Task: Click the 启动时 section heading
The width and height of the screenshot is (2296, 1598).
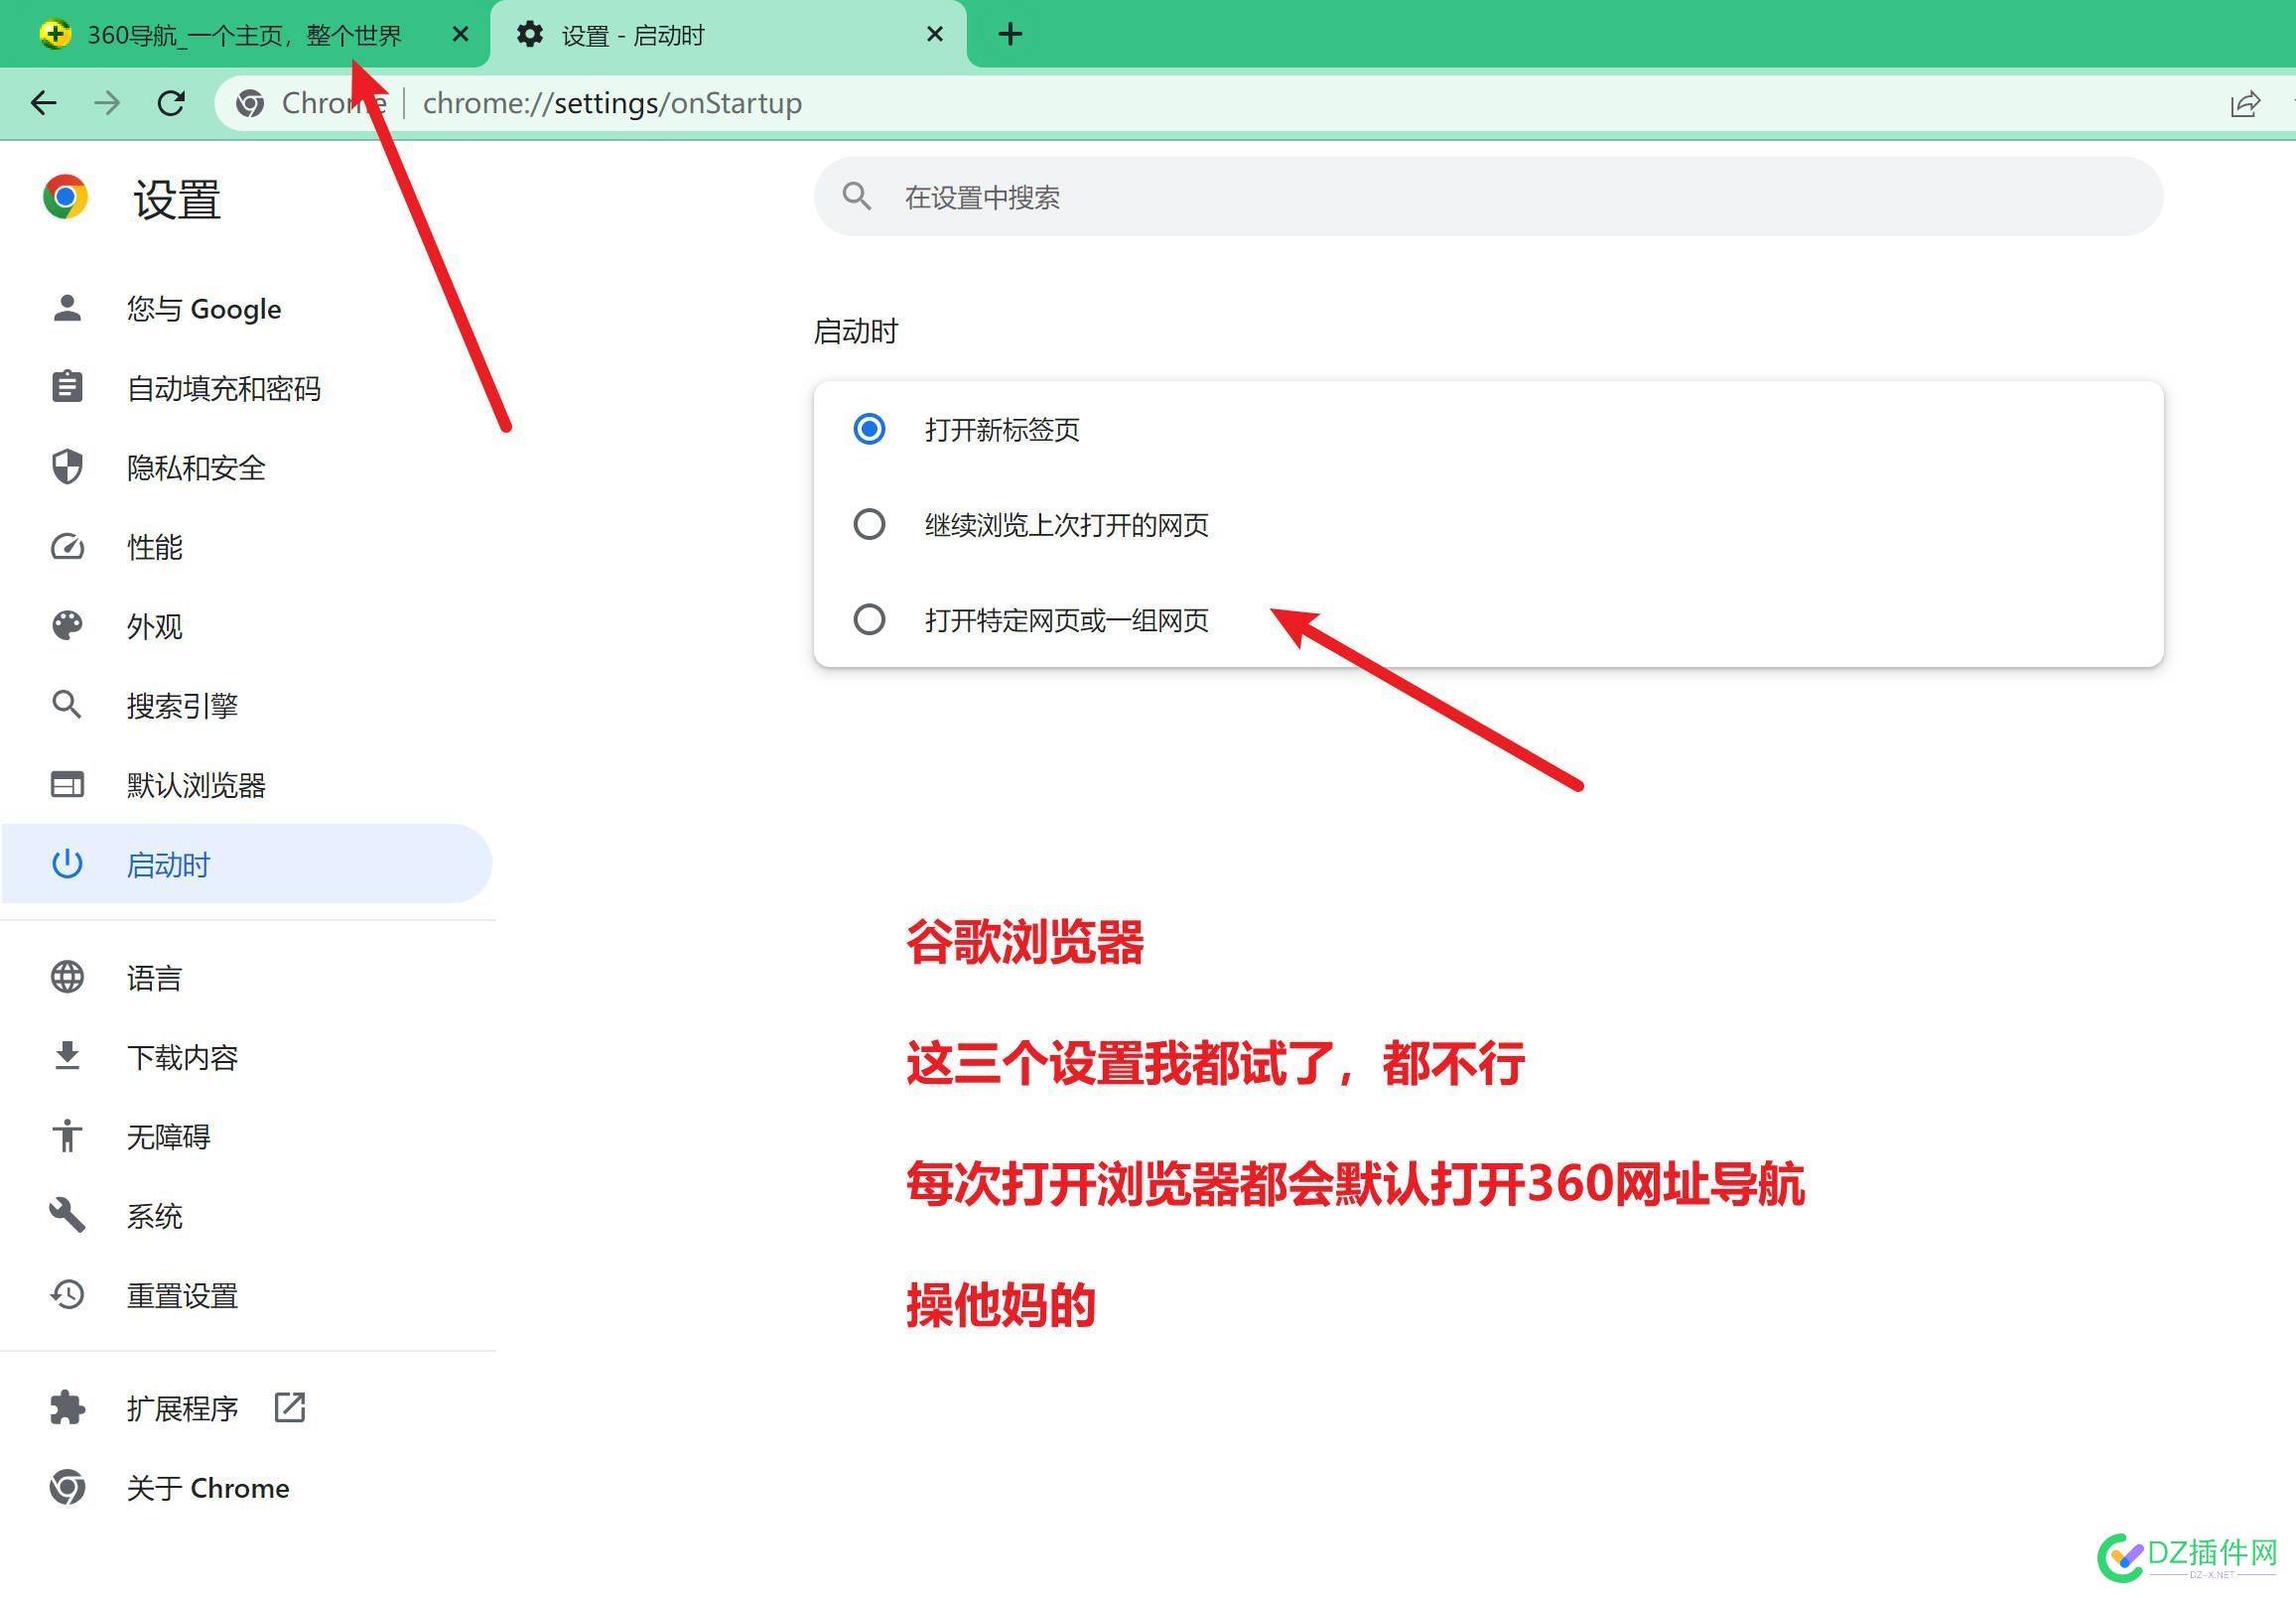Action: [856, 331]
